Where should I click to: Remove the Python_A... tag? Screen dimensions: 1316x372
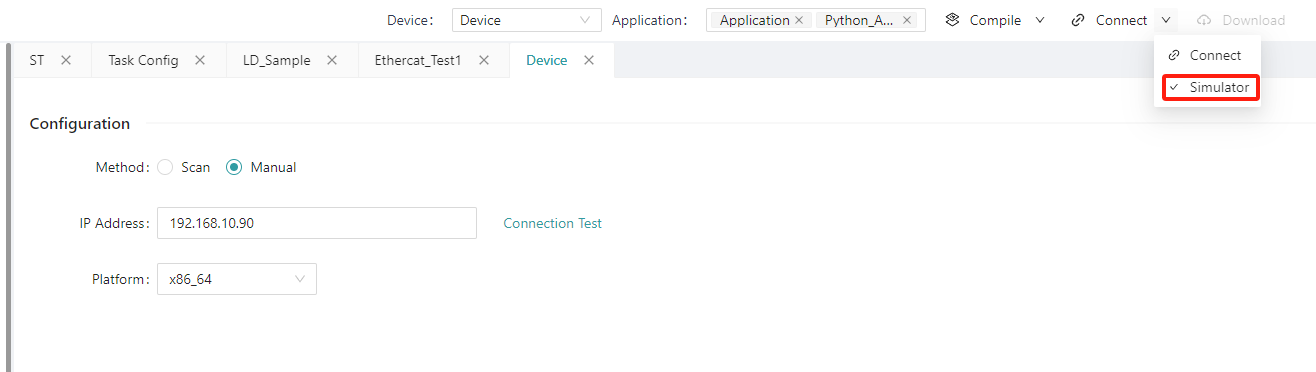[907, 20]
